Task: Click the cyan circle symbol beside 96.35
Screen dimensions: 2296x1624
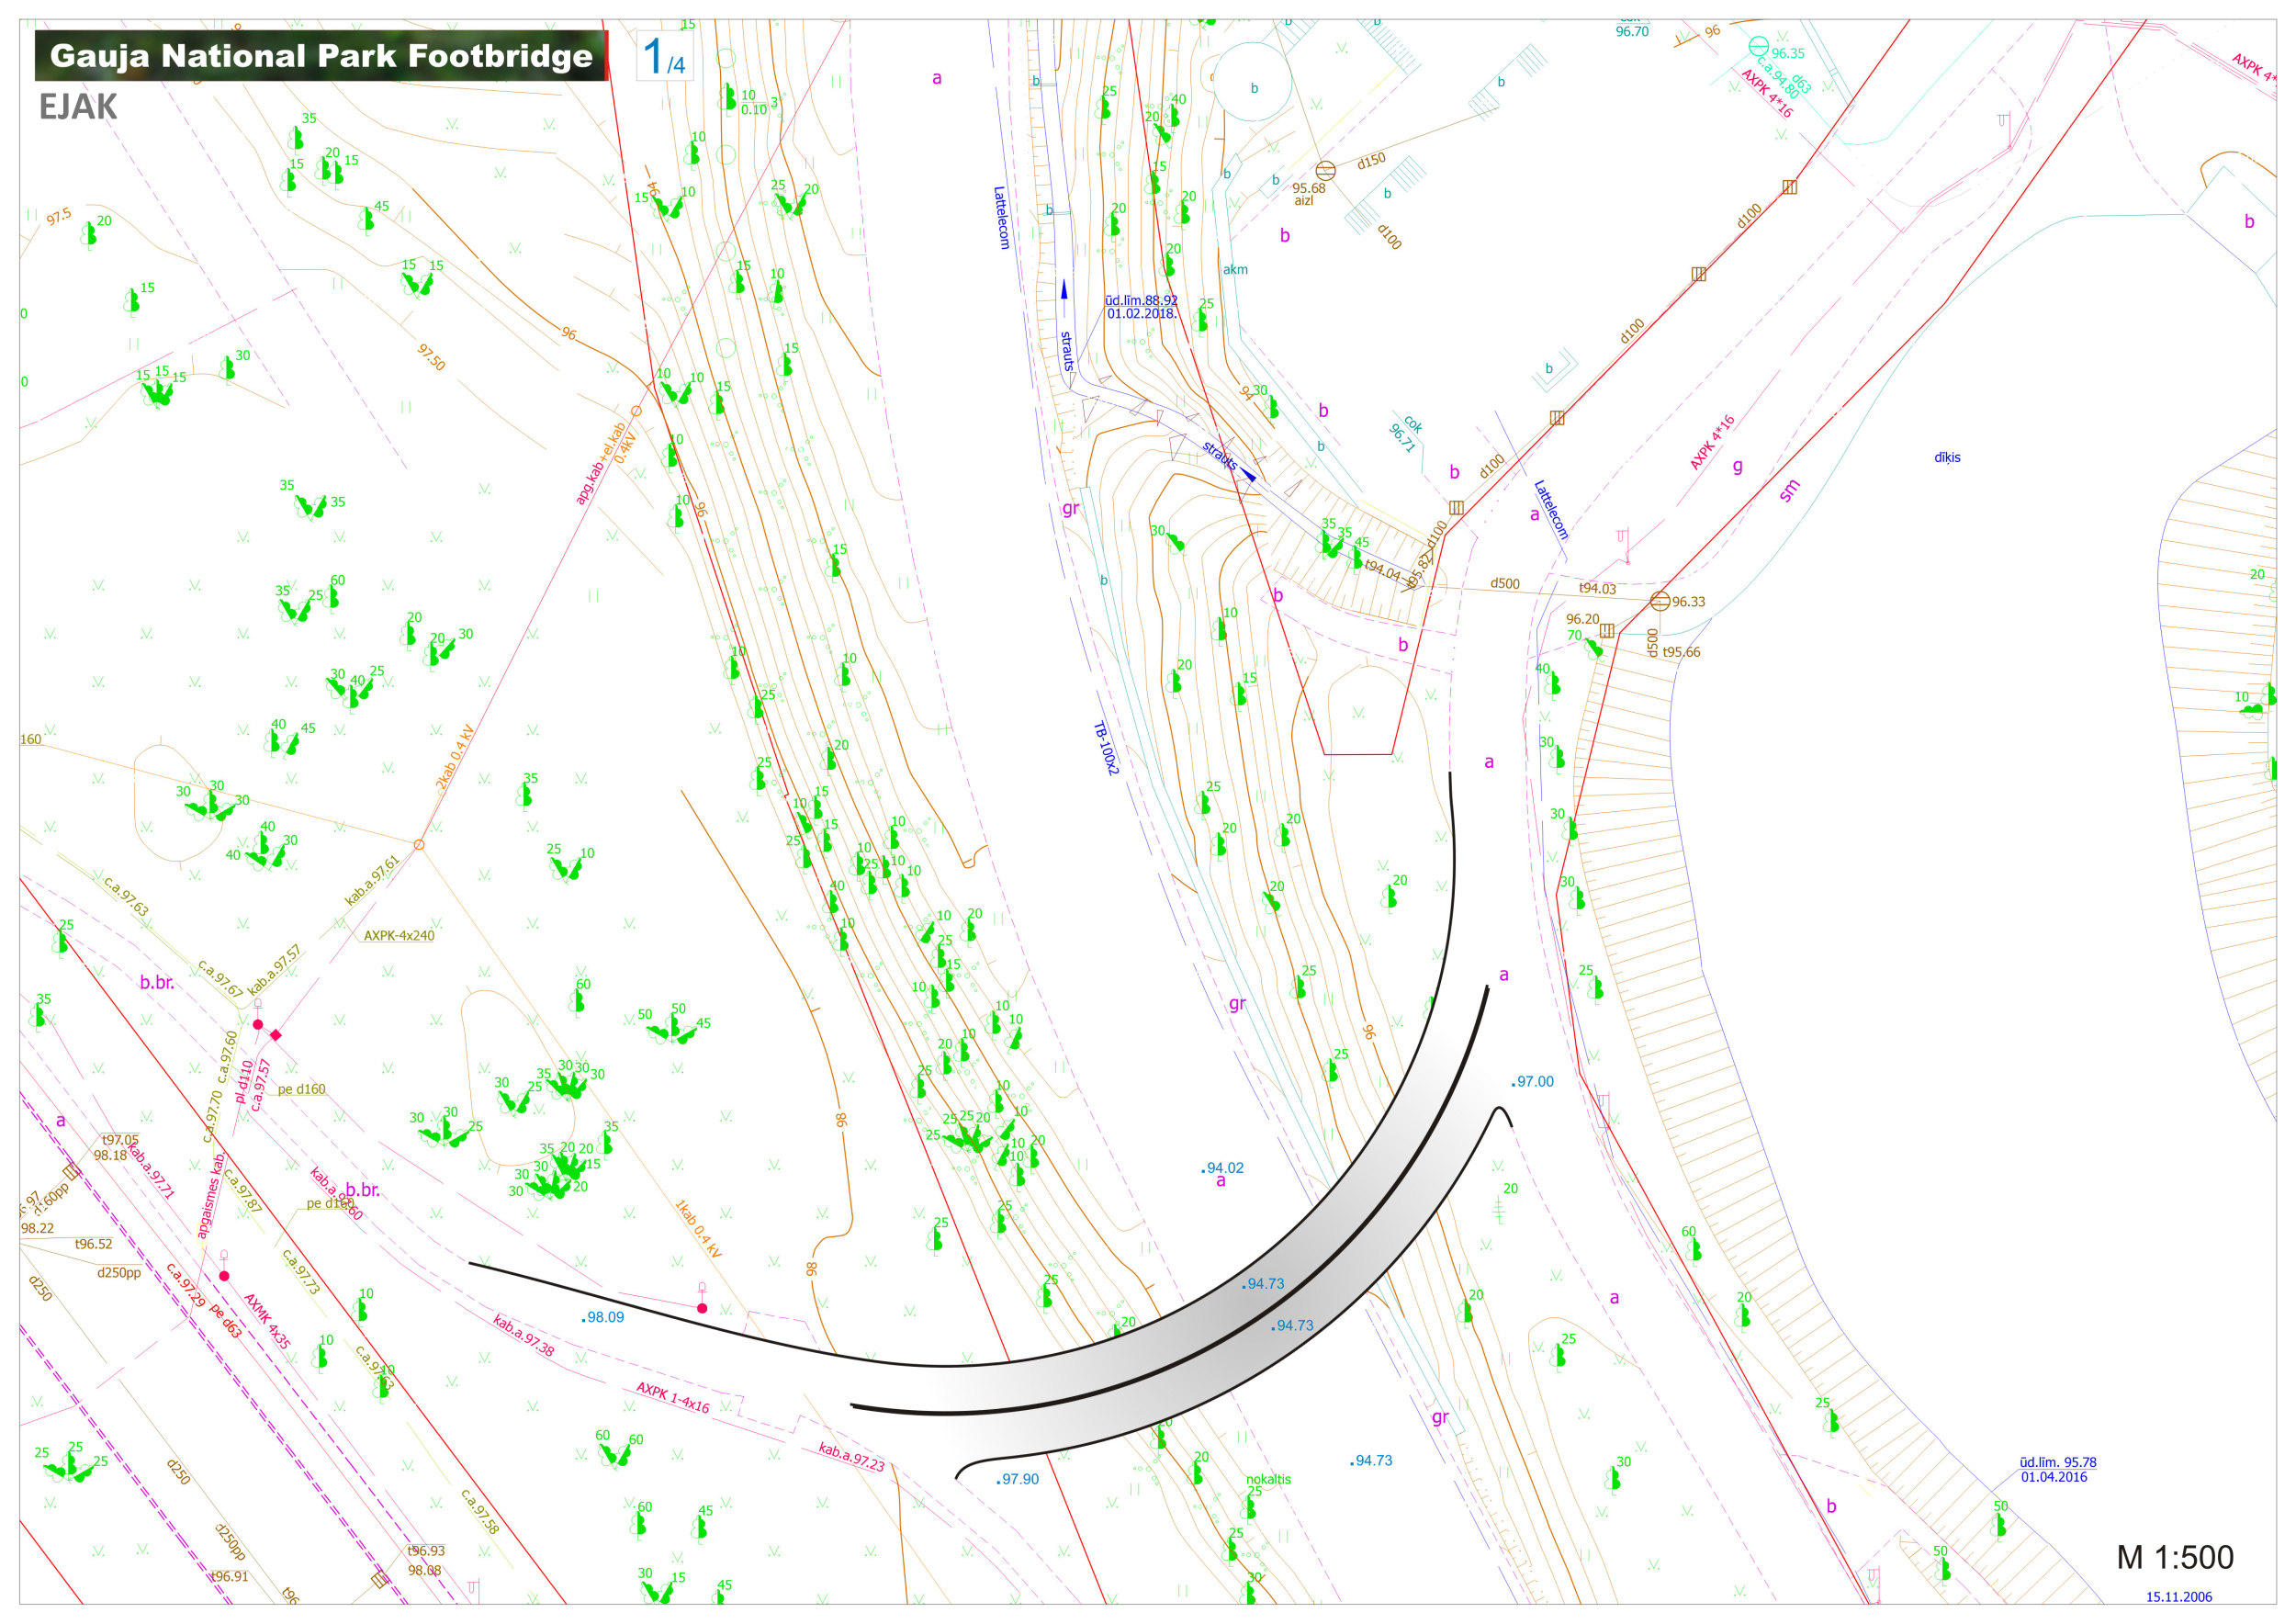Action: coord(1758,46)
